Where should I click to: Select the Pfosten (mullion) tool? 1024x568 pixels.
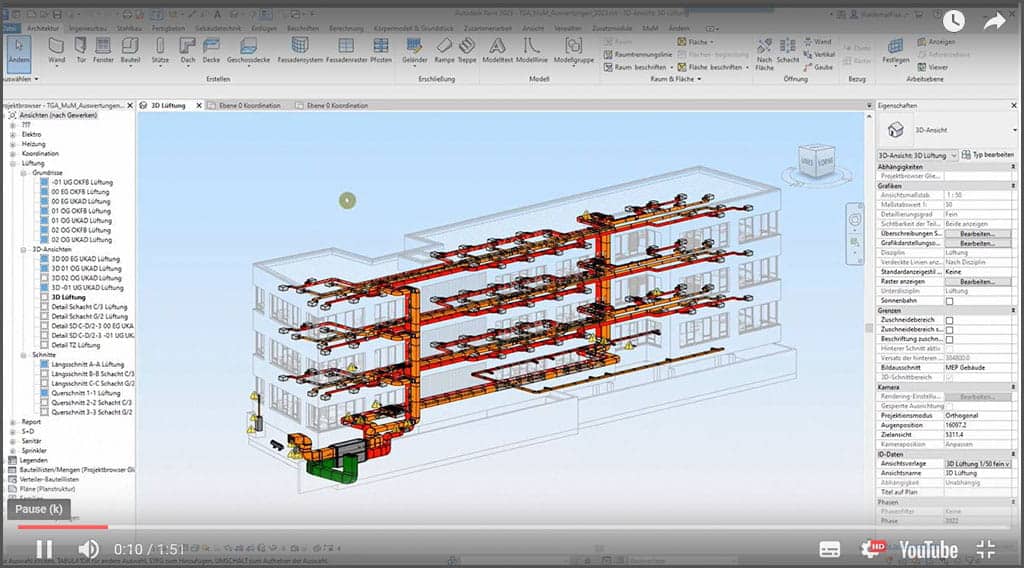(381, 50)
